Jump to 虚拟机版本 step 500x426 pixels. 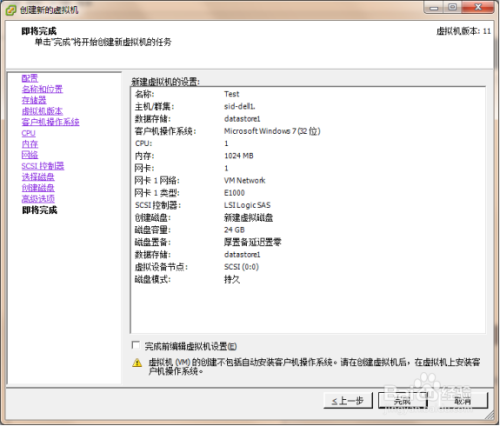[x=42, y=111]
